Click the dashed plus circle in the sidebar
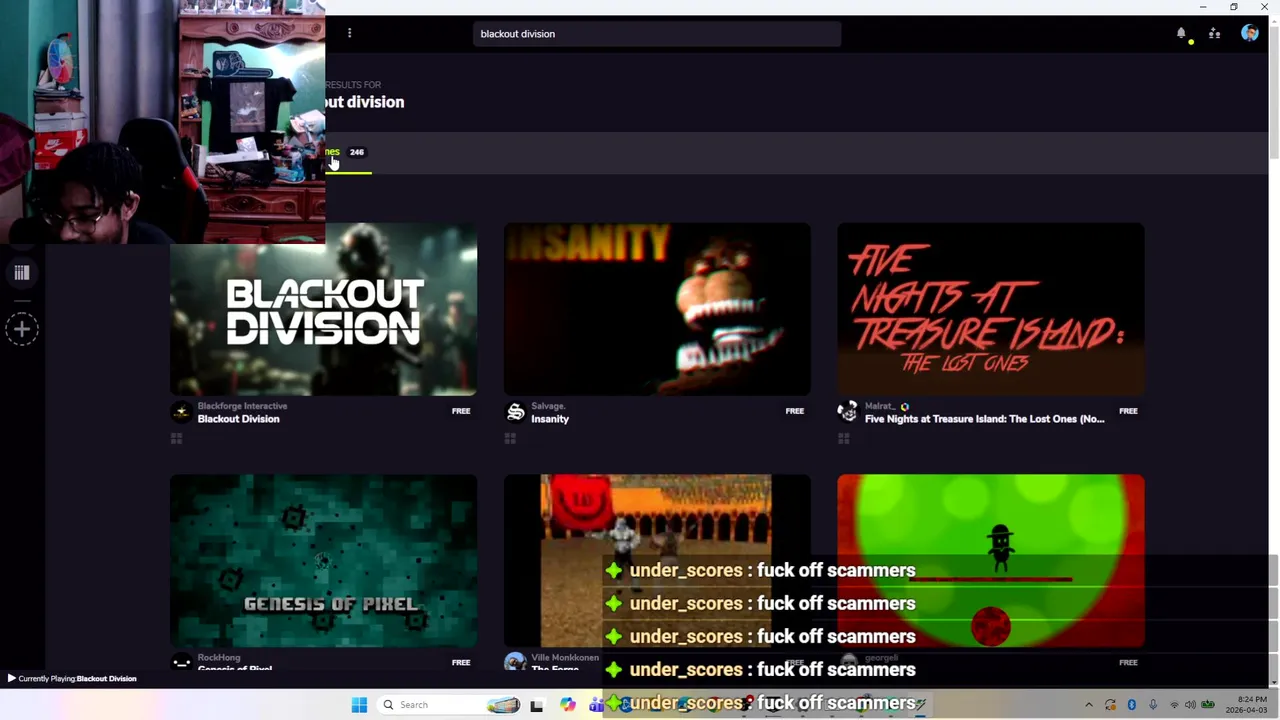This screenshot has height=720, width=1280. point(22,329)
